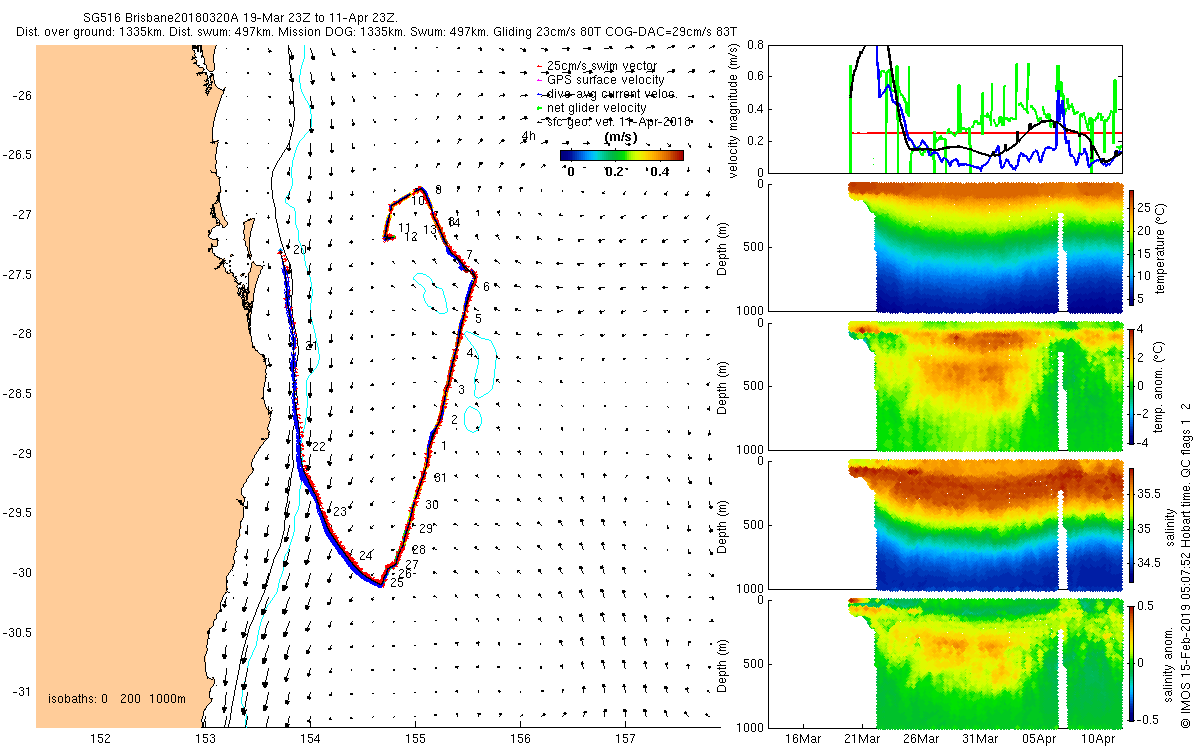Select the 'Dist. over ground: 1335km' summary line
Viewport: 1200px width, 750px height.
[x=376, y=33]
